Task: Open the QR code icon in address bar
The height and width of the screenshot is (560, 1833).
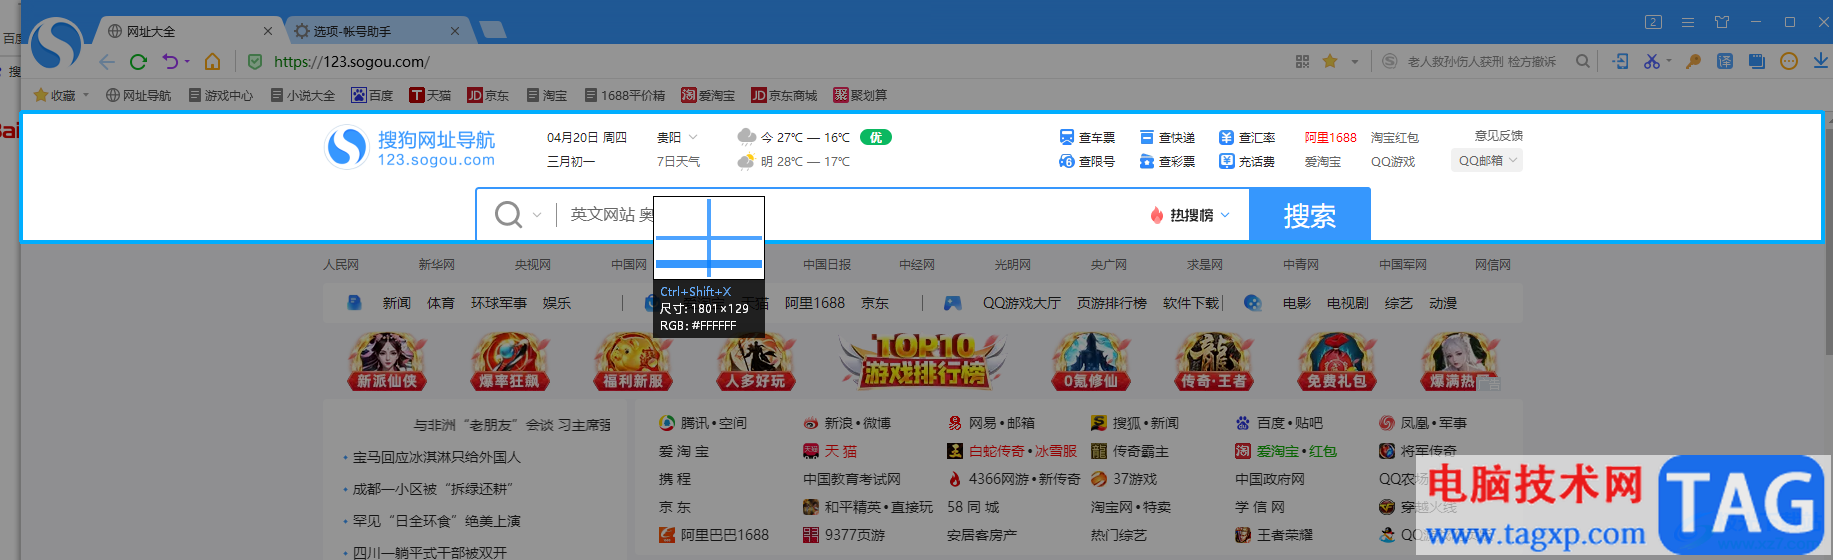Action: [x=1302, y=62]
